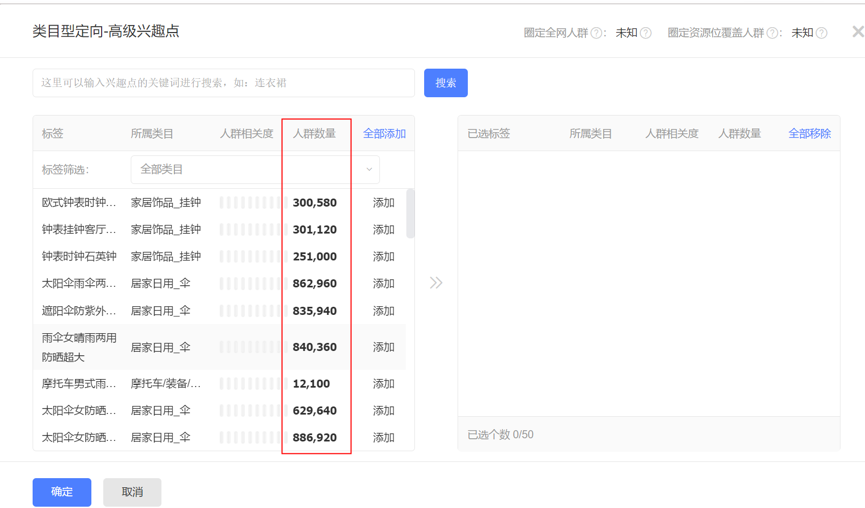
Task: Click the double-arrow transfer icon between lists
Action: click(436, 283)
